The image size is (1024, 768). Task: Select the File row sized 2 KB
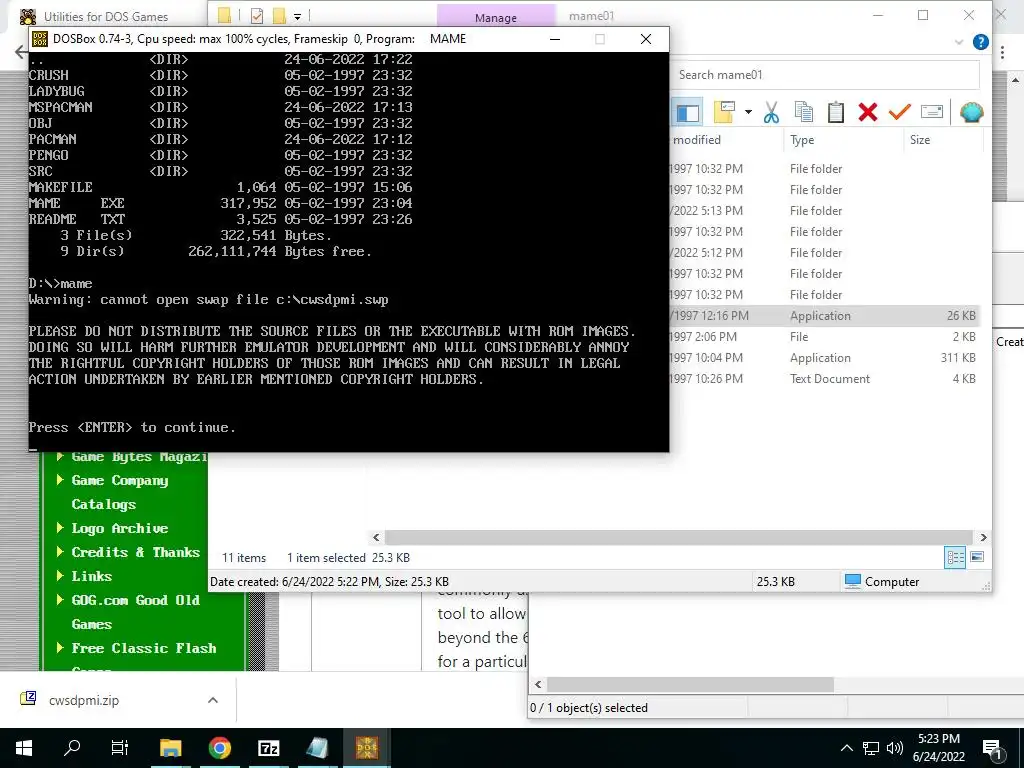pos(825,337)
